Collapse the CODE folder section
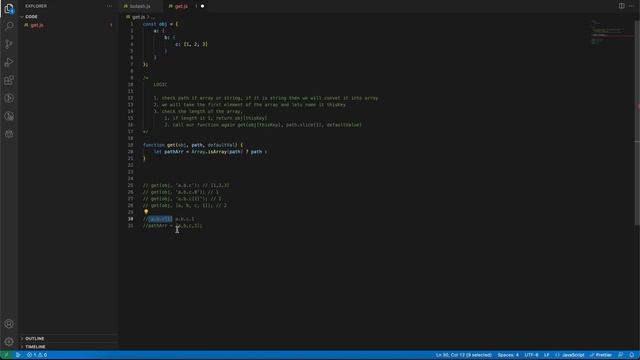 click(x=31, y=17)
